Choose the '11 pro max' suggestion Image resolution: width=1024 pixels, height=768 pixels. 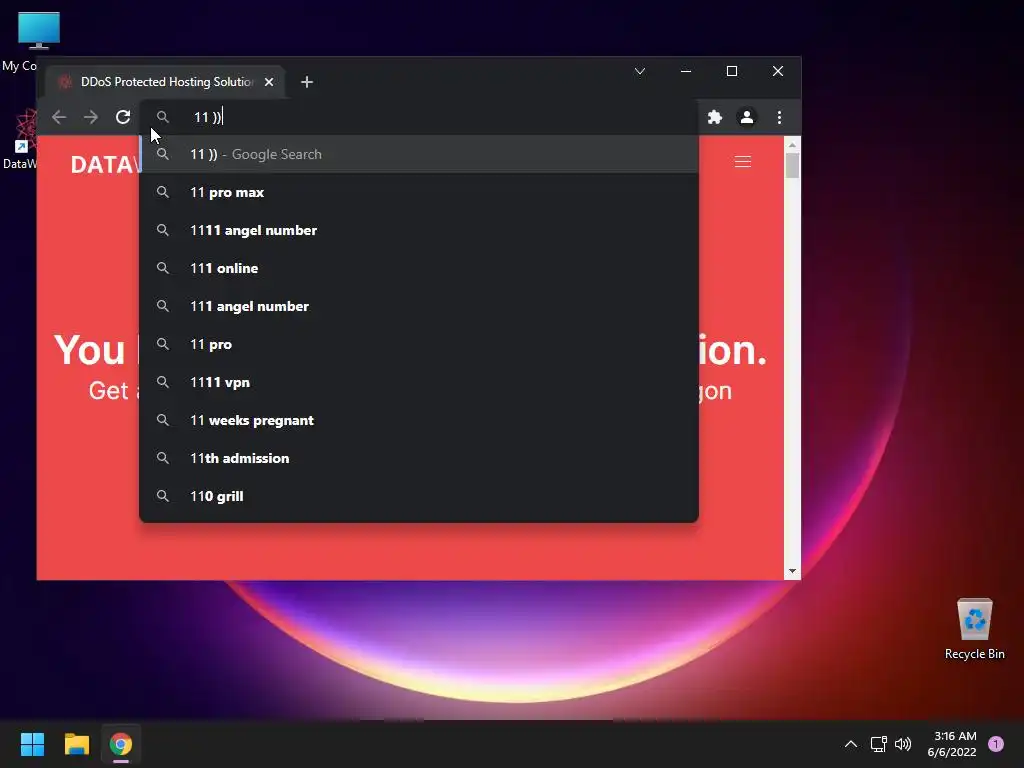point(419,192)
